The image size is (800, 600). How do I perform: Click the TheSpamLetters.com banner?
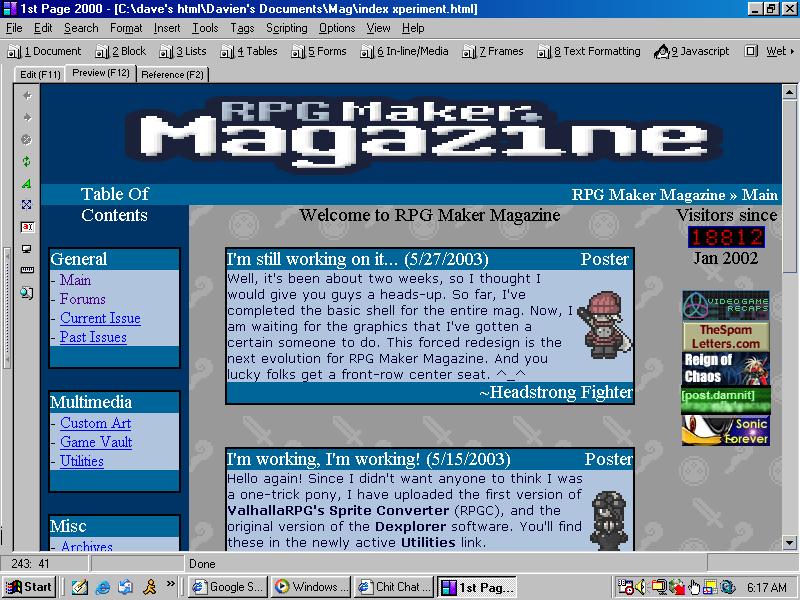tap(726, 336)
